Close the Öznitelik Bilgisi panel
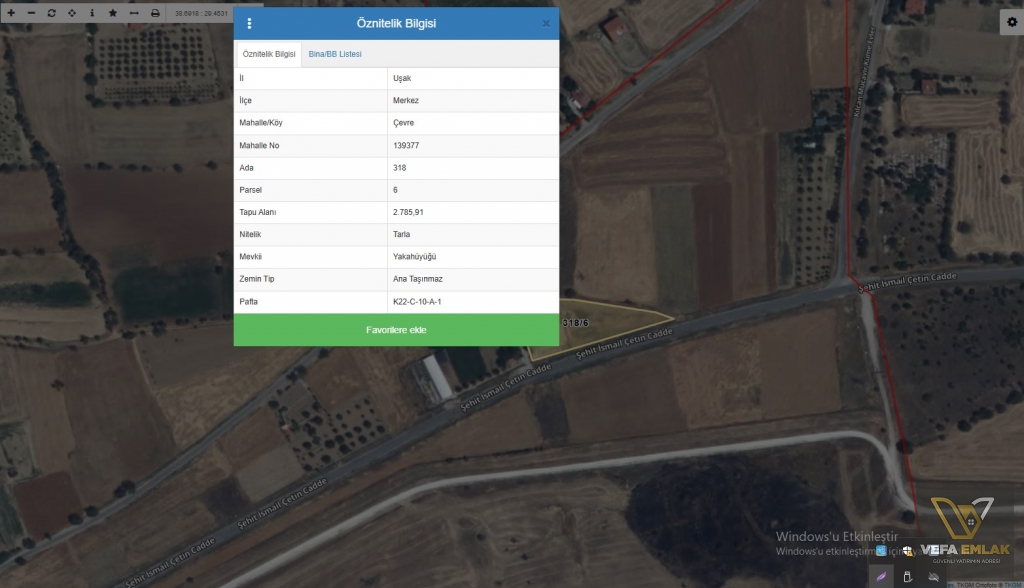Viewport: 1024px width, 588px height. [x=546, y=23]
